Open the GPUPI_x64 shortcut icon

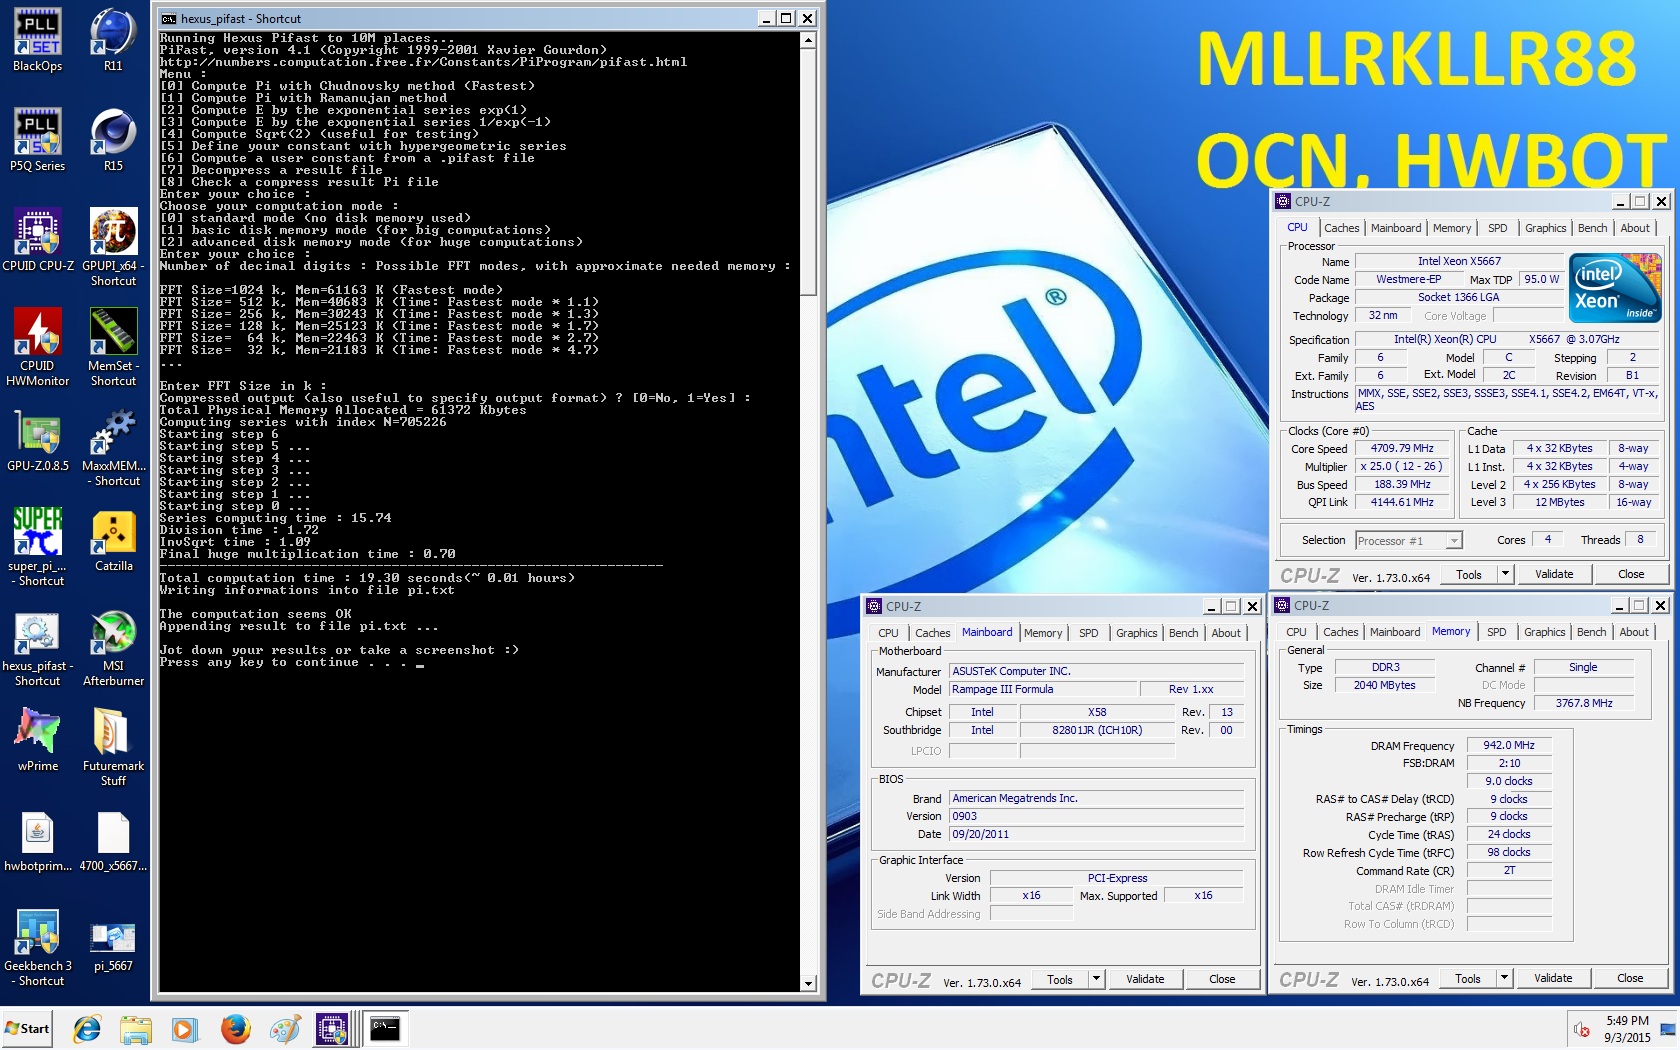click(x=113, y=247)
